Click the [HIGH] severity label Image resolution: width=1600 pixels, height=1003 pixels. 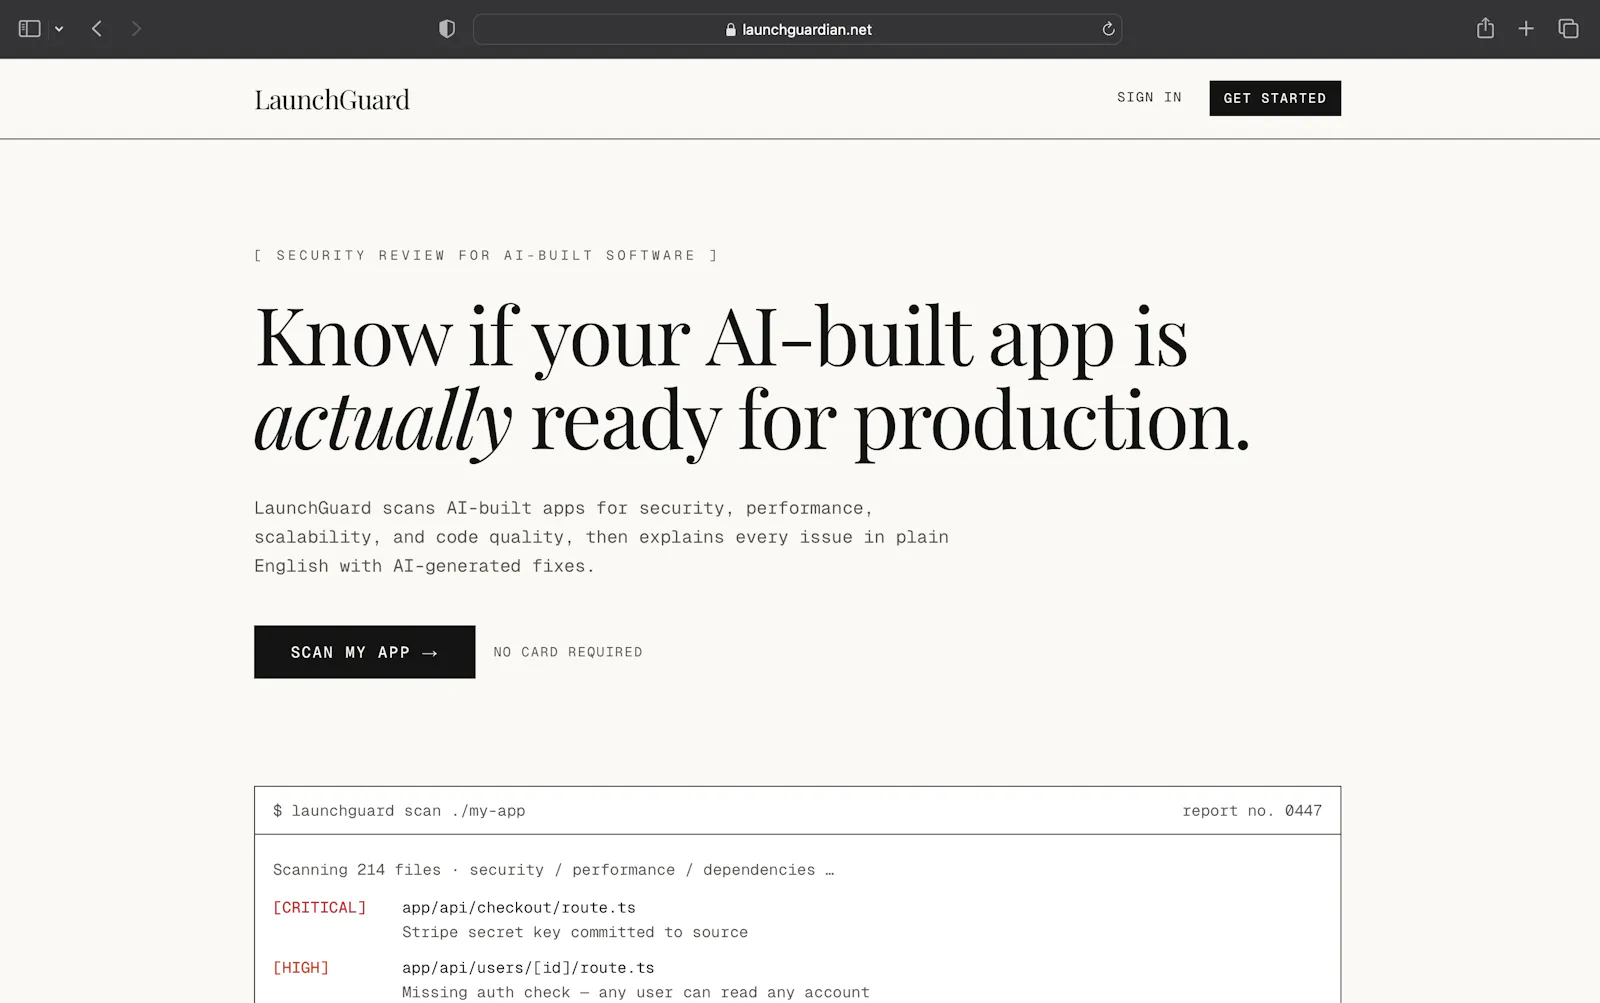(301, 968)
